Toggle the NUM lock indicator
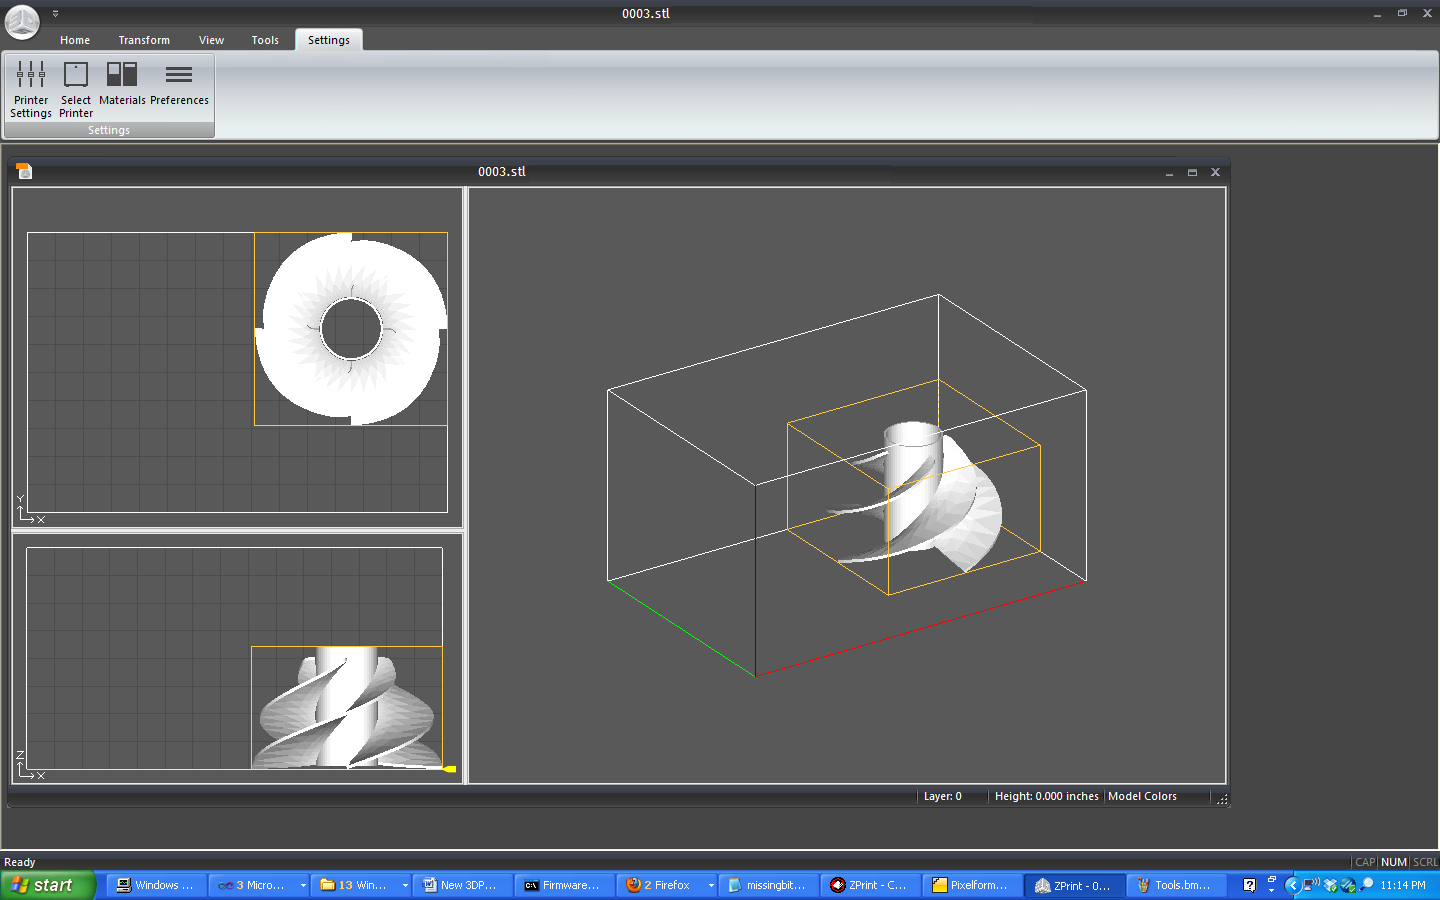Image resolution: width=1440 pixels, height=900 pixels. 1393,862
